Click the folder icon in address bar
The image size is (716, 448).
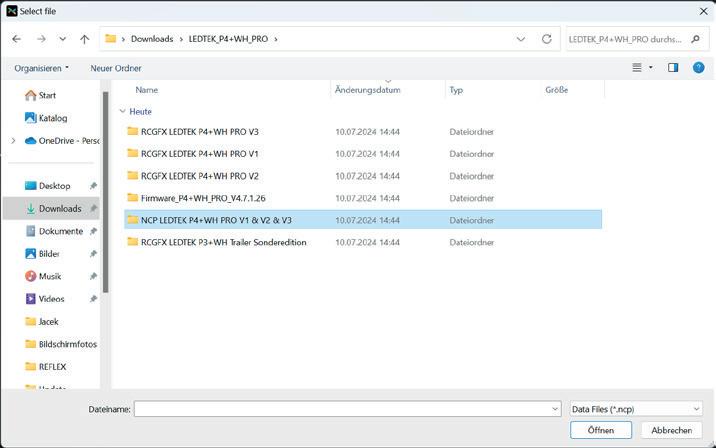111,39
